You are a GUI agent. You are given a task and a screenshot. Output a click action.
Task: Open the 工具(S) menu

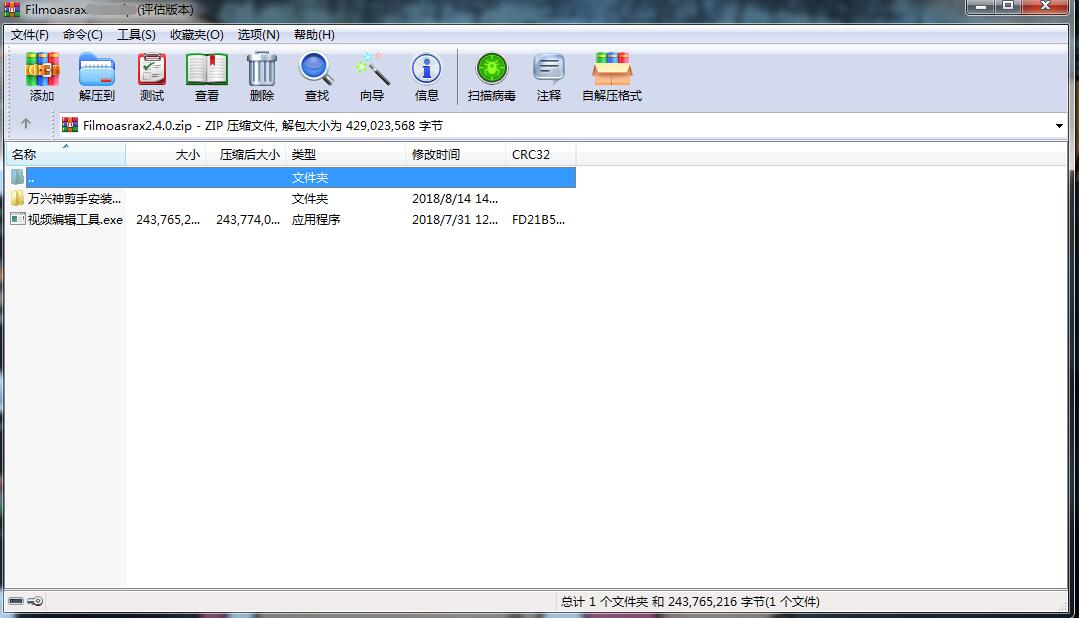[x=136, y=35]
